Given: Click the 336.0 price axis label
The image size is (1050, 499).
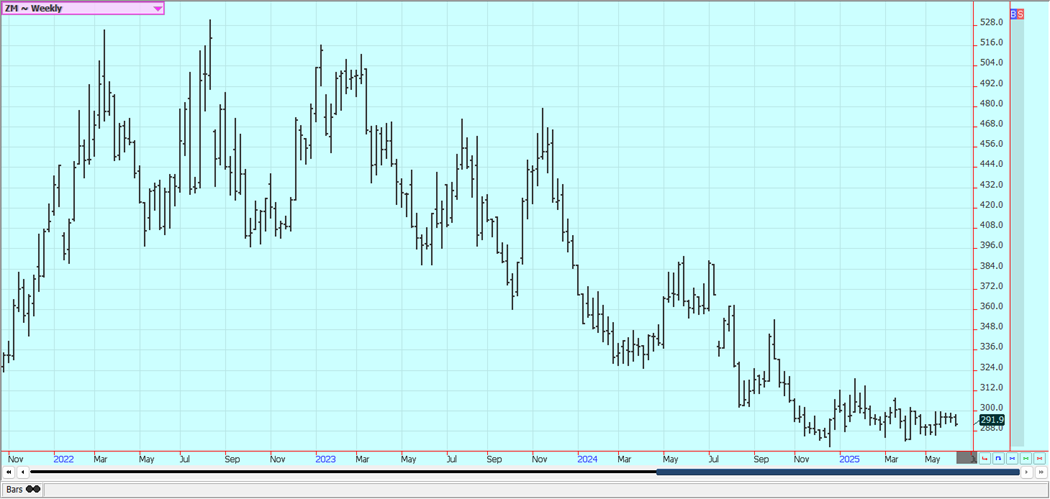Looking at the screenshot, I should click(992, 347).
